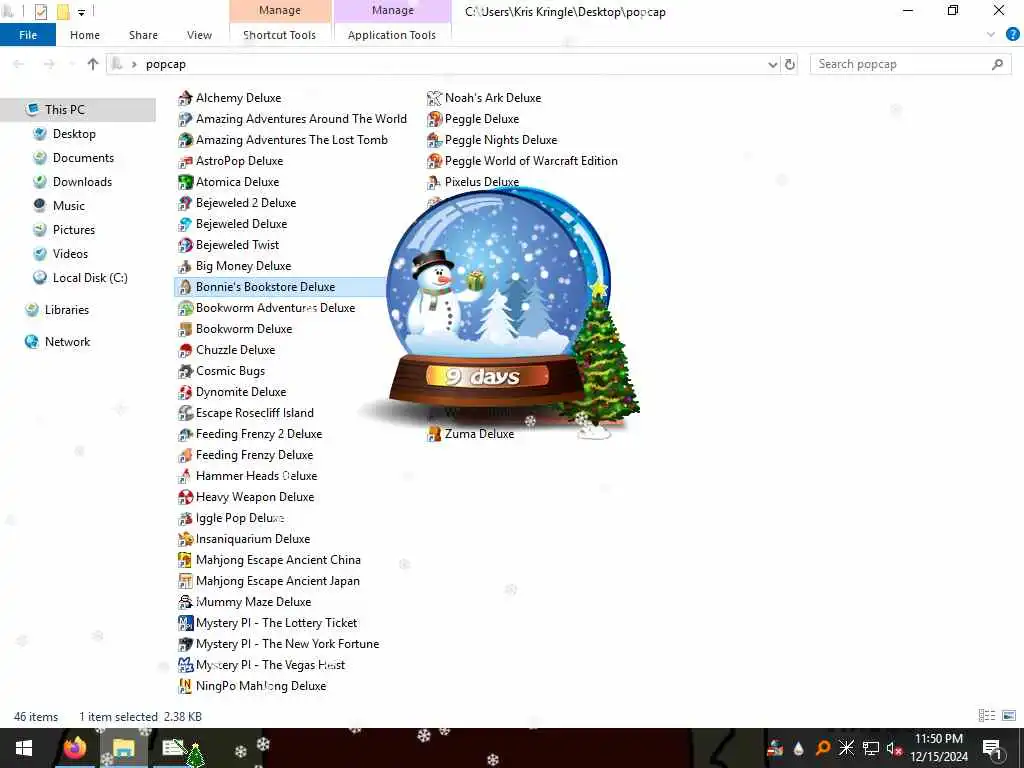This screenshot has width=1024, height=768.
Task: Open the notification center icon
Action: 993,748
